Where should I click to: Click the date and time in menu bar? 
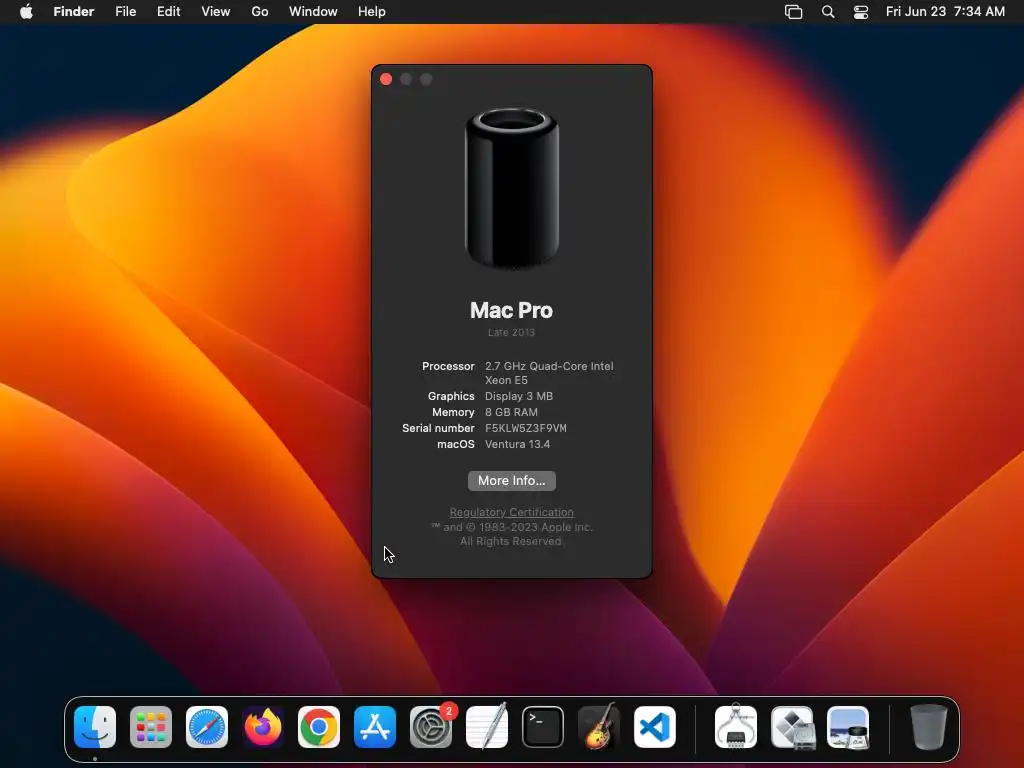[x=945, y=12]
